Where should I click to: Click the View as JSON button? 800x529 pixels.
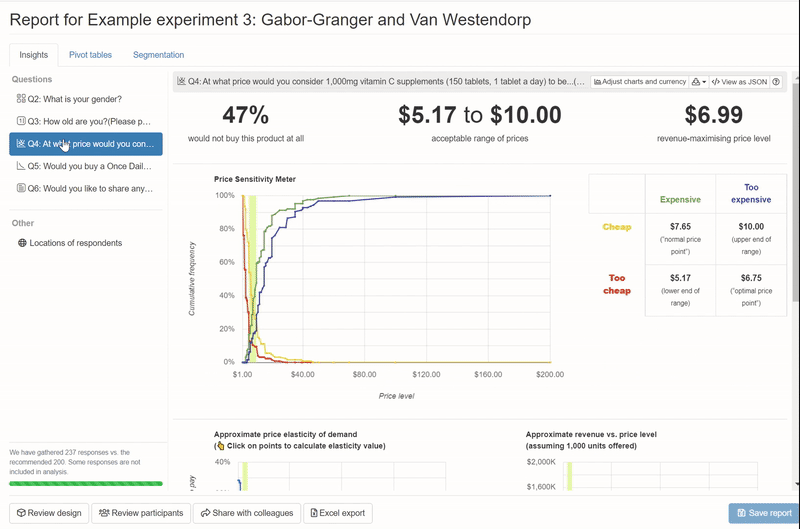coord(739,82)
